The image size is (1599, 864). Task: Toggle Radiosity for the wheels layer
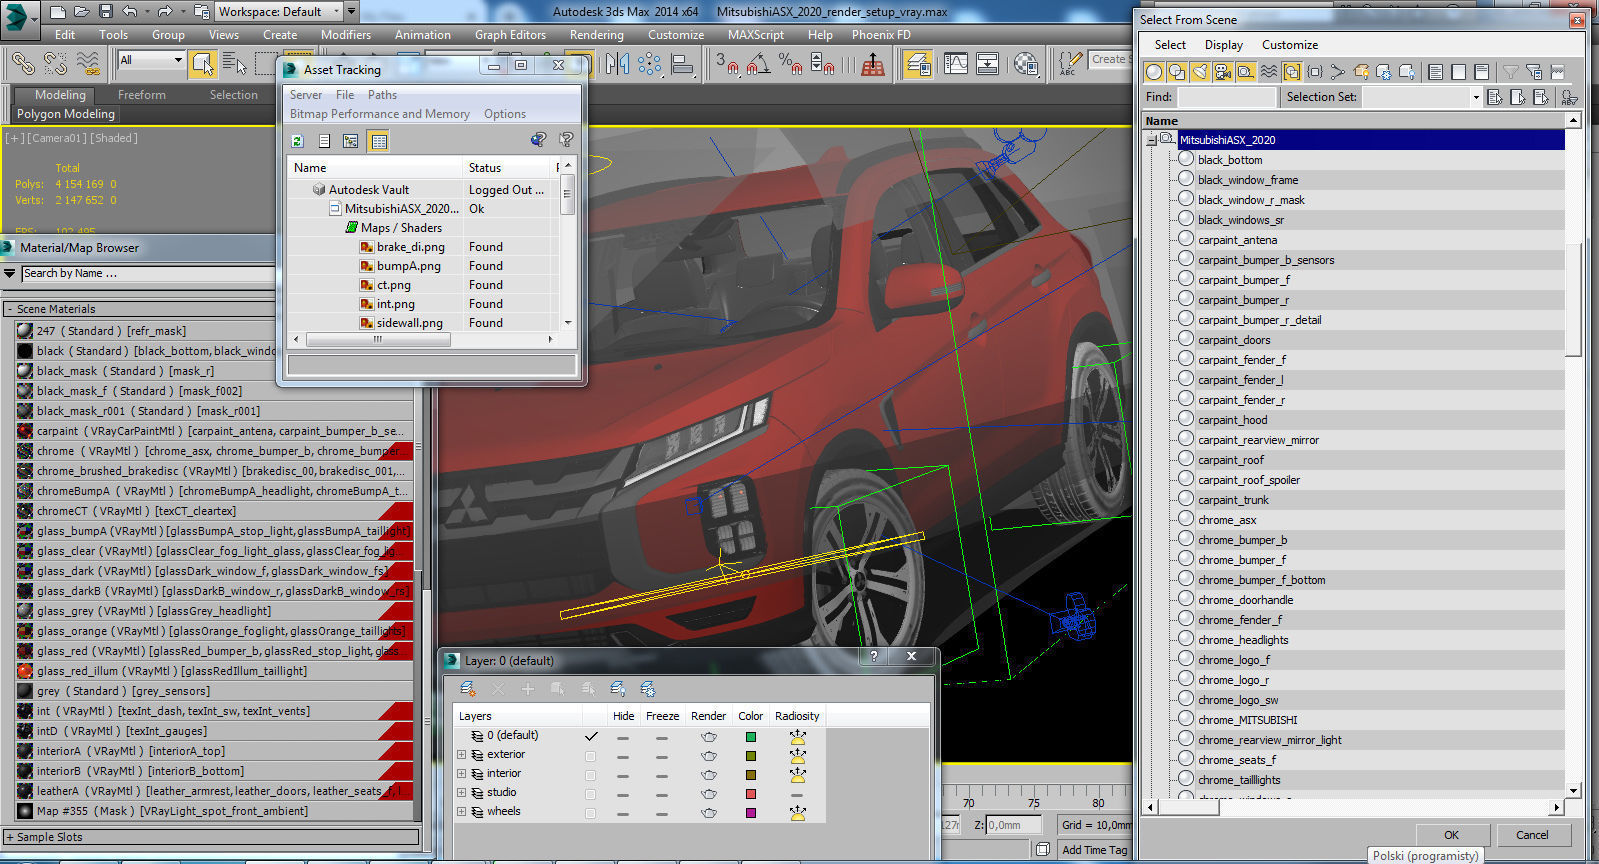coord(797,813)
